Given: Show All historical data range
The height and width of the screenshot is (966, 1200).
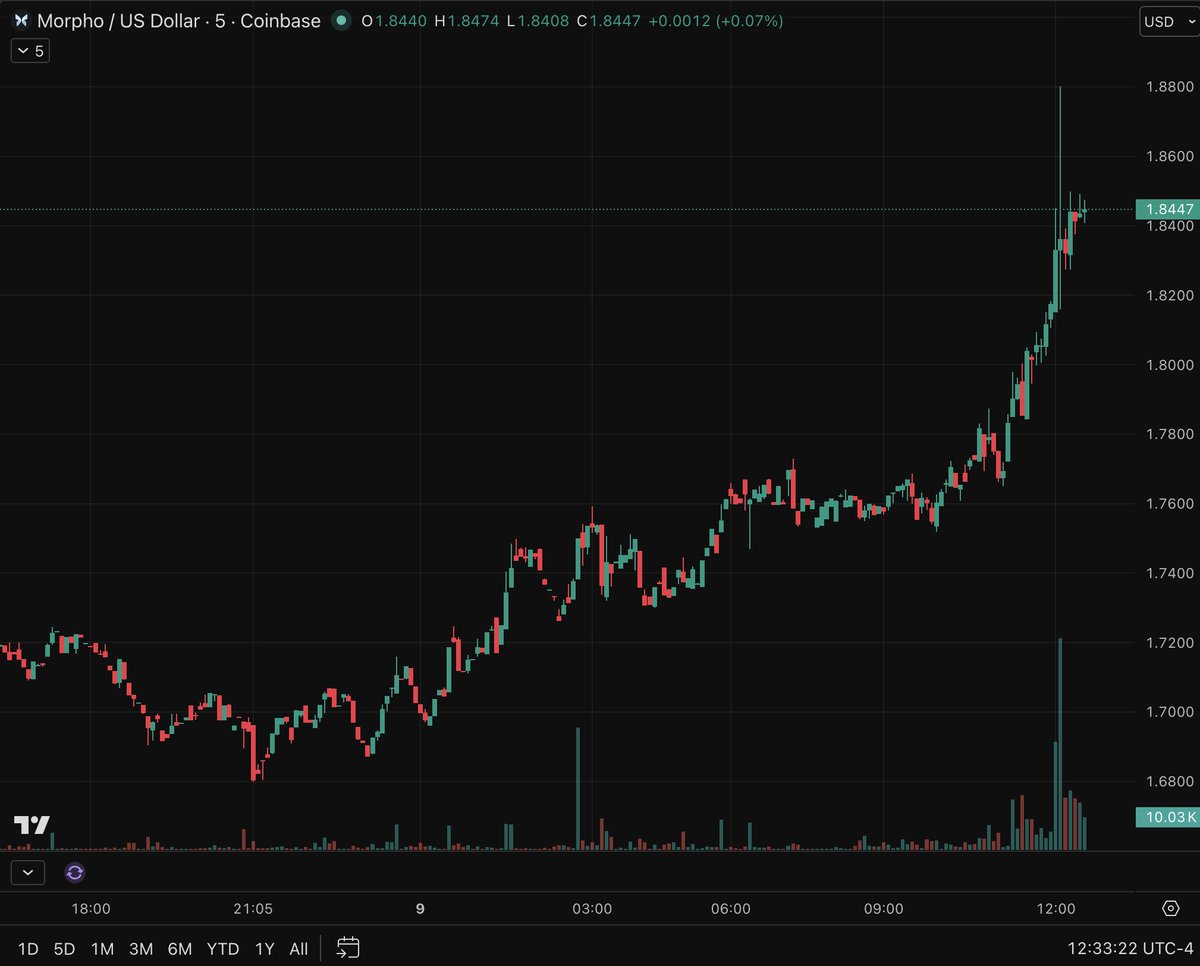Looking at the screenshot, I should pos(298,948).
